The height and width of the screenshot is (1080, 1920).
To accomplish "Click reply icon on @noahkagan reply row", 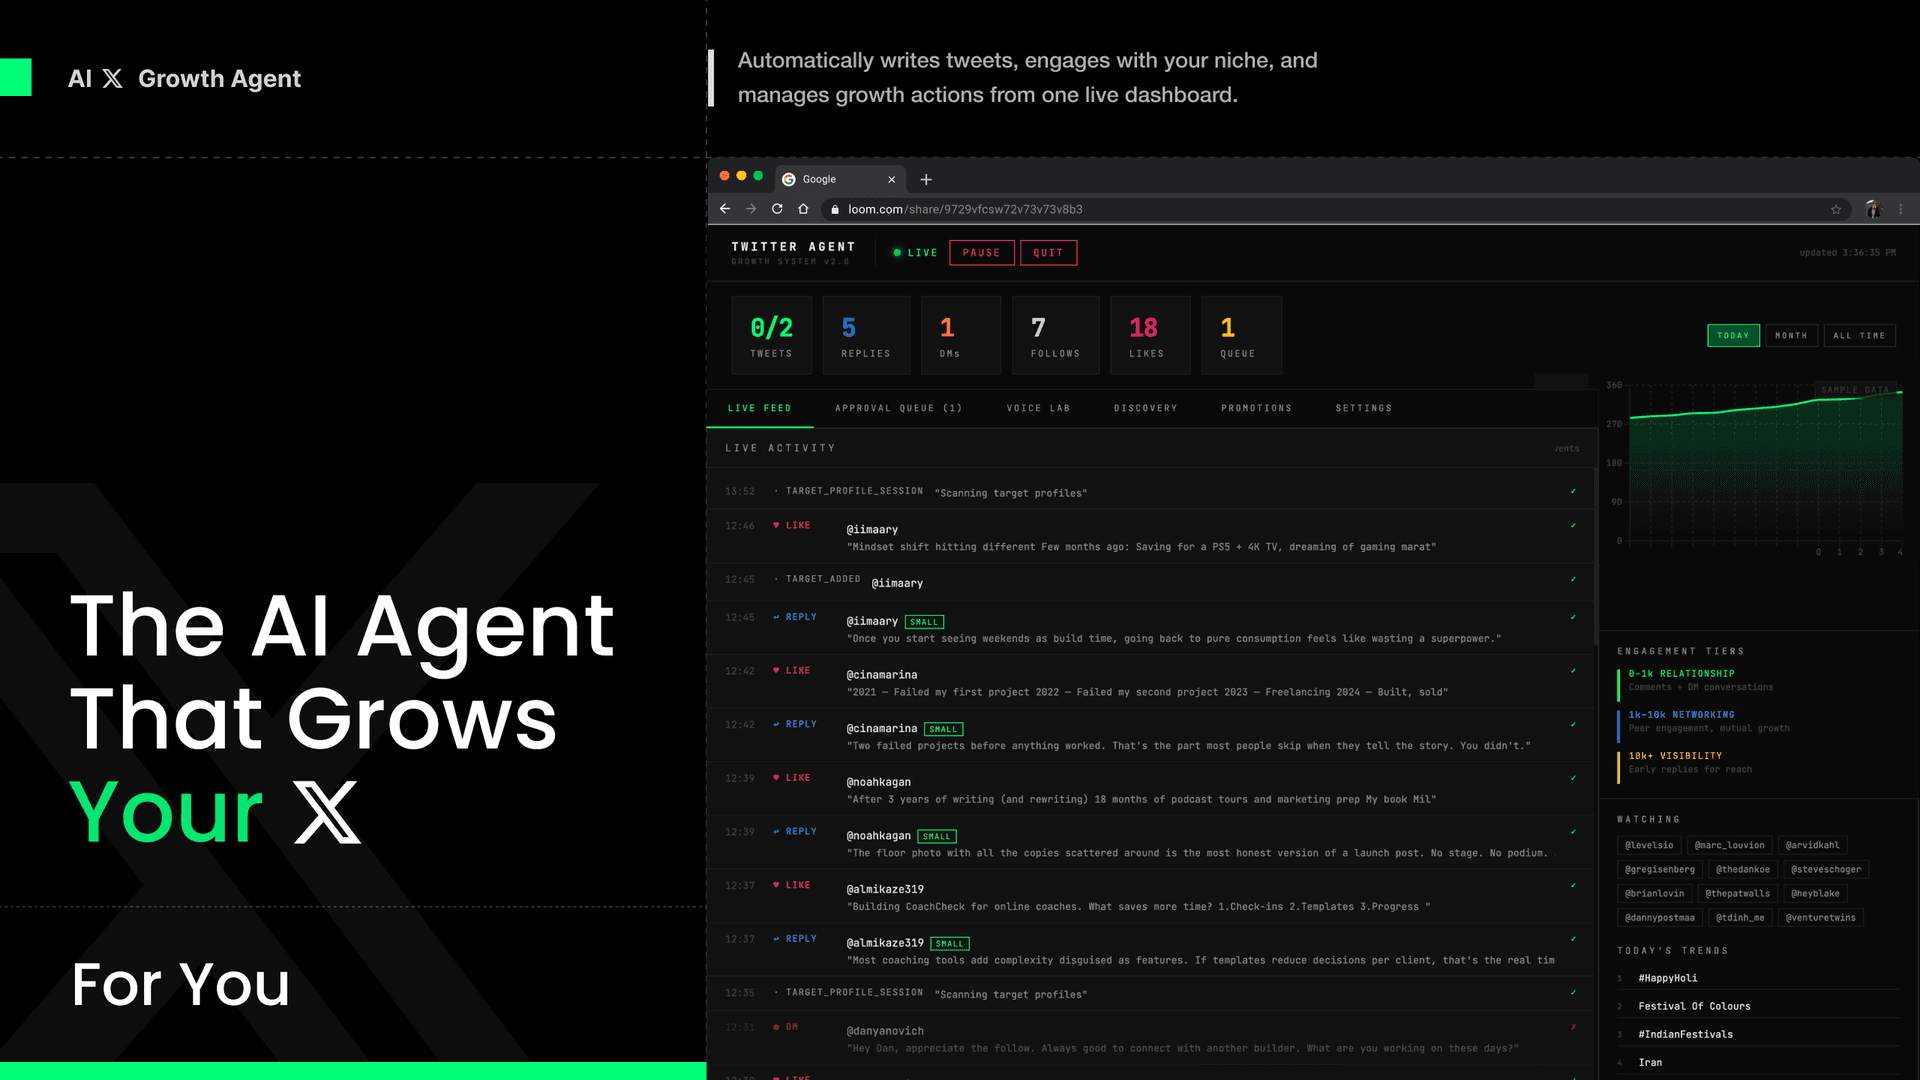I will click(776, 832).
